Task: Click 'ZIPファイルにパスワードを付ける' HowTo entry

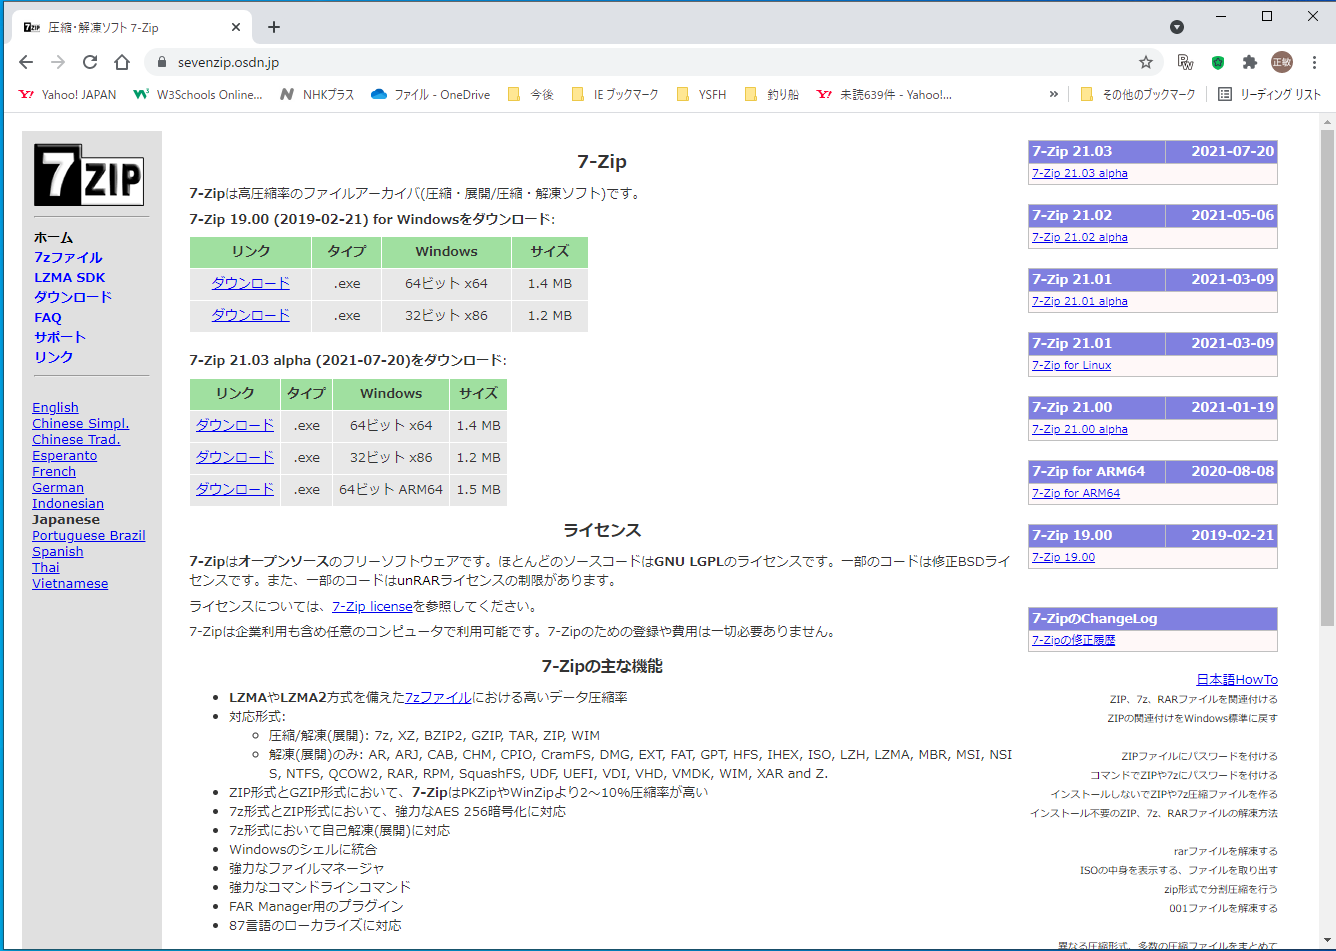Action: 1200,757
